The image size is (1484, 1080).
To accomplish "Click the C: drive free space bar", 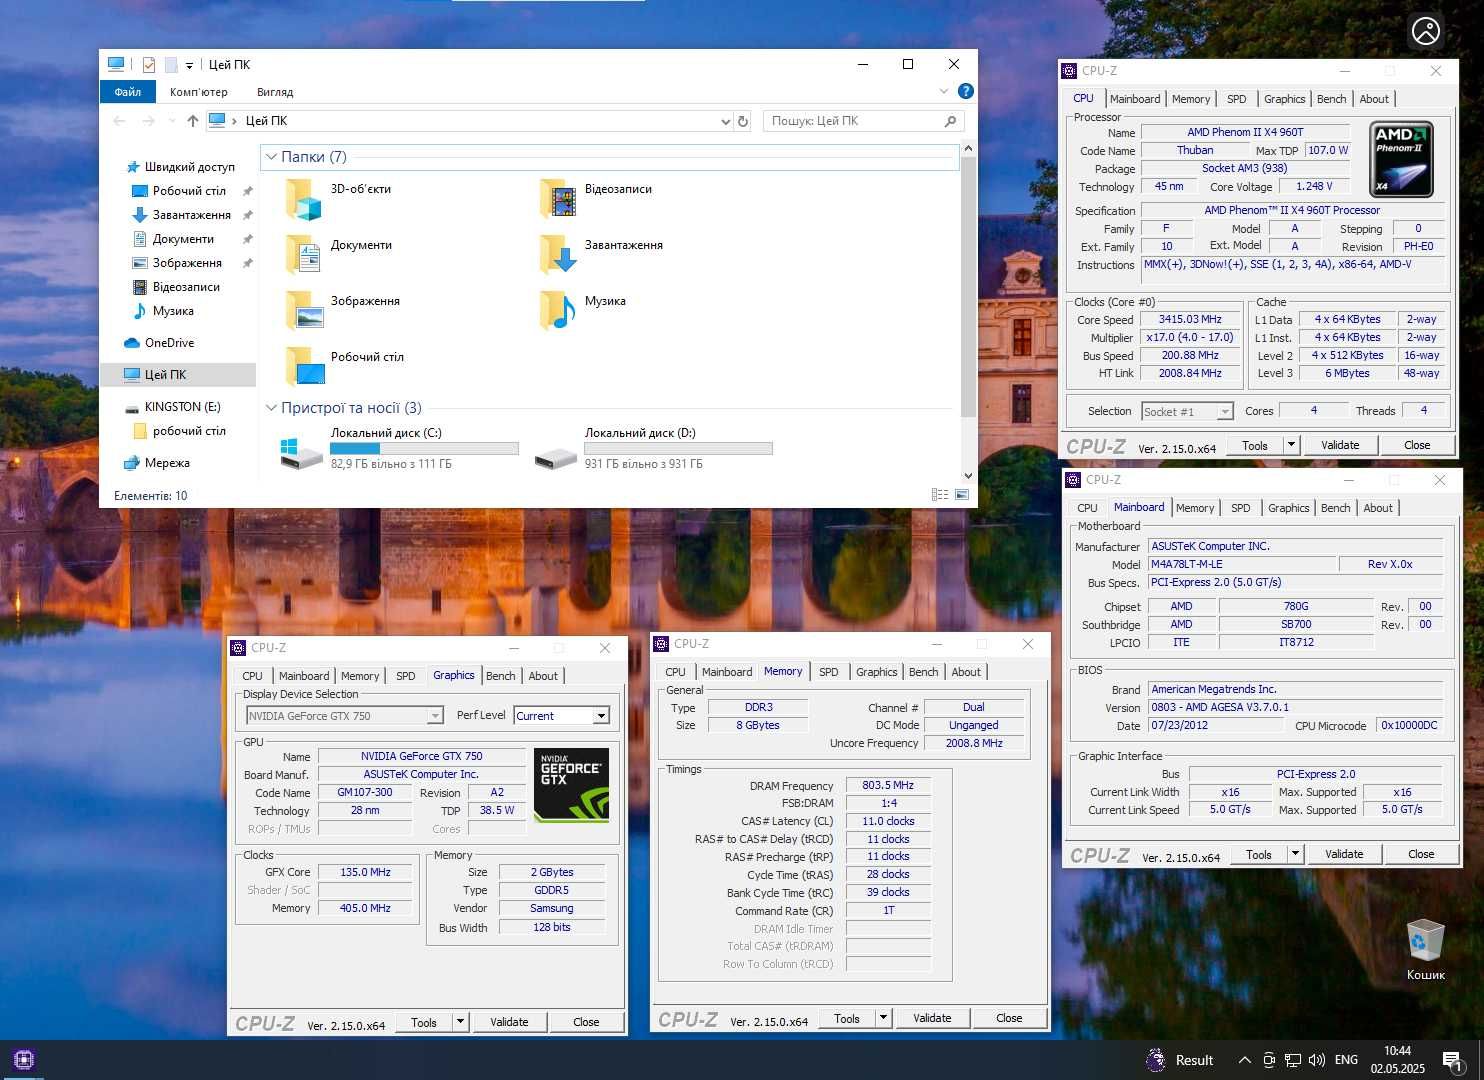I will [424, 449].
